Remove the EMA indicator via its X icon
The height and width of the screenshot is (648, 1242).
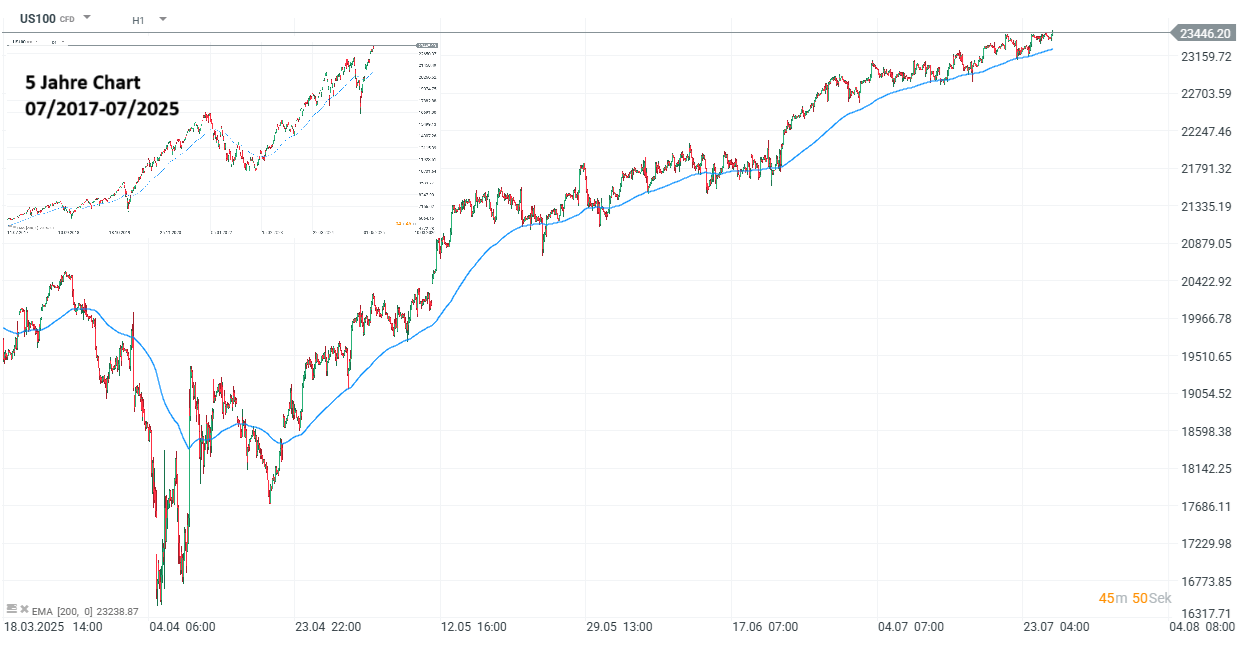coord(23,610)
